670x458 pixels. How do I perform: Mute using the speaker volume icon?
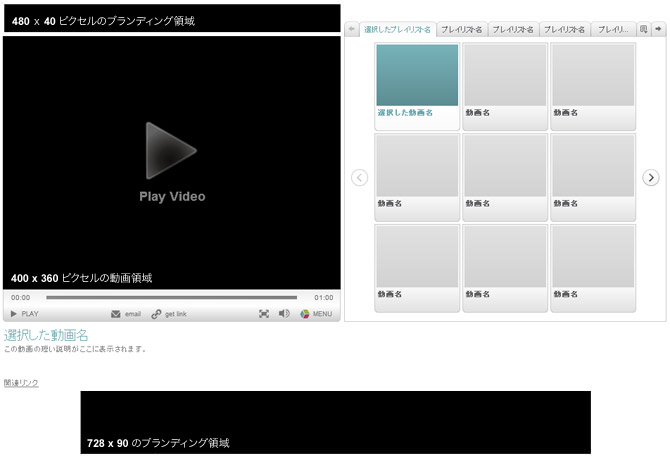tap(284, 314)
